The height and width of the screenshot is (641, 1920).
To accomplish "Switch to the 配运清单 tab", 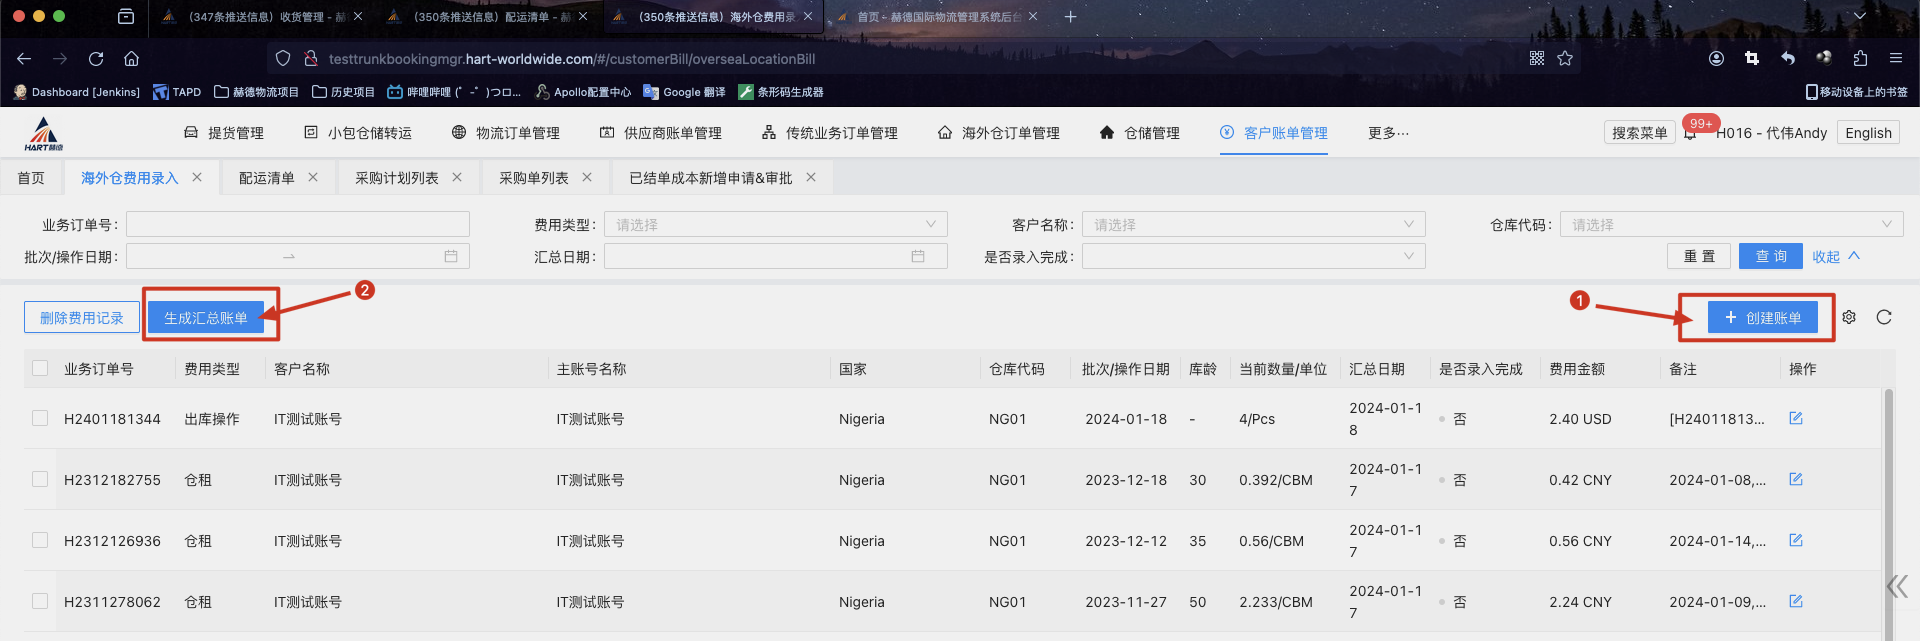I will (266, 178).
